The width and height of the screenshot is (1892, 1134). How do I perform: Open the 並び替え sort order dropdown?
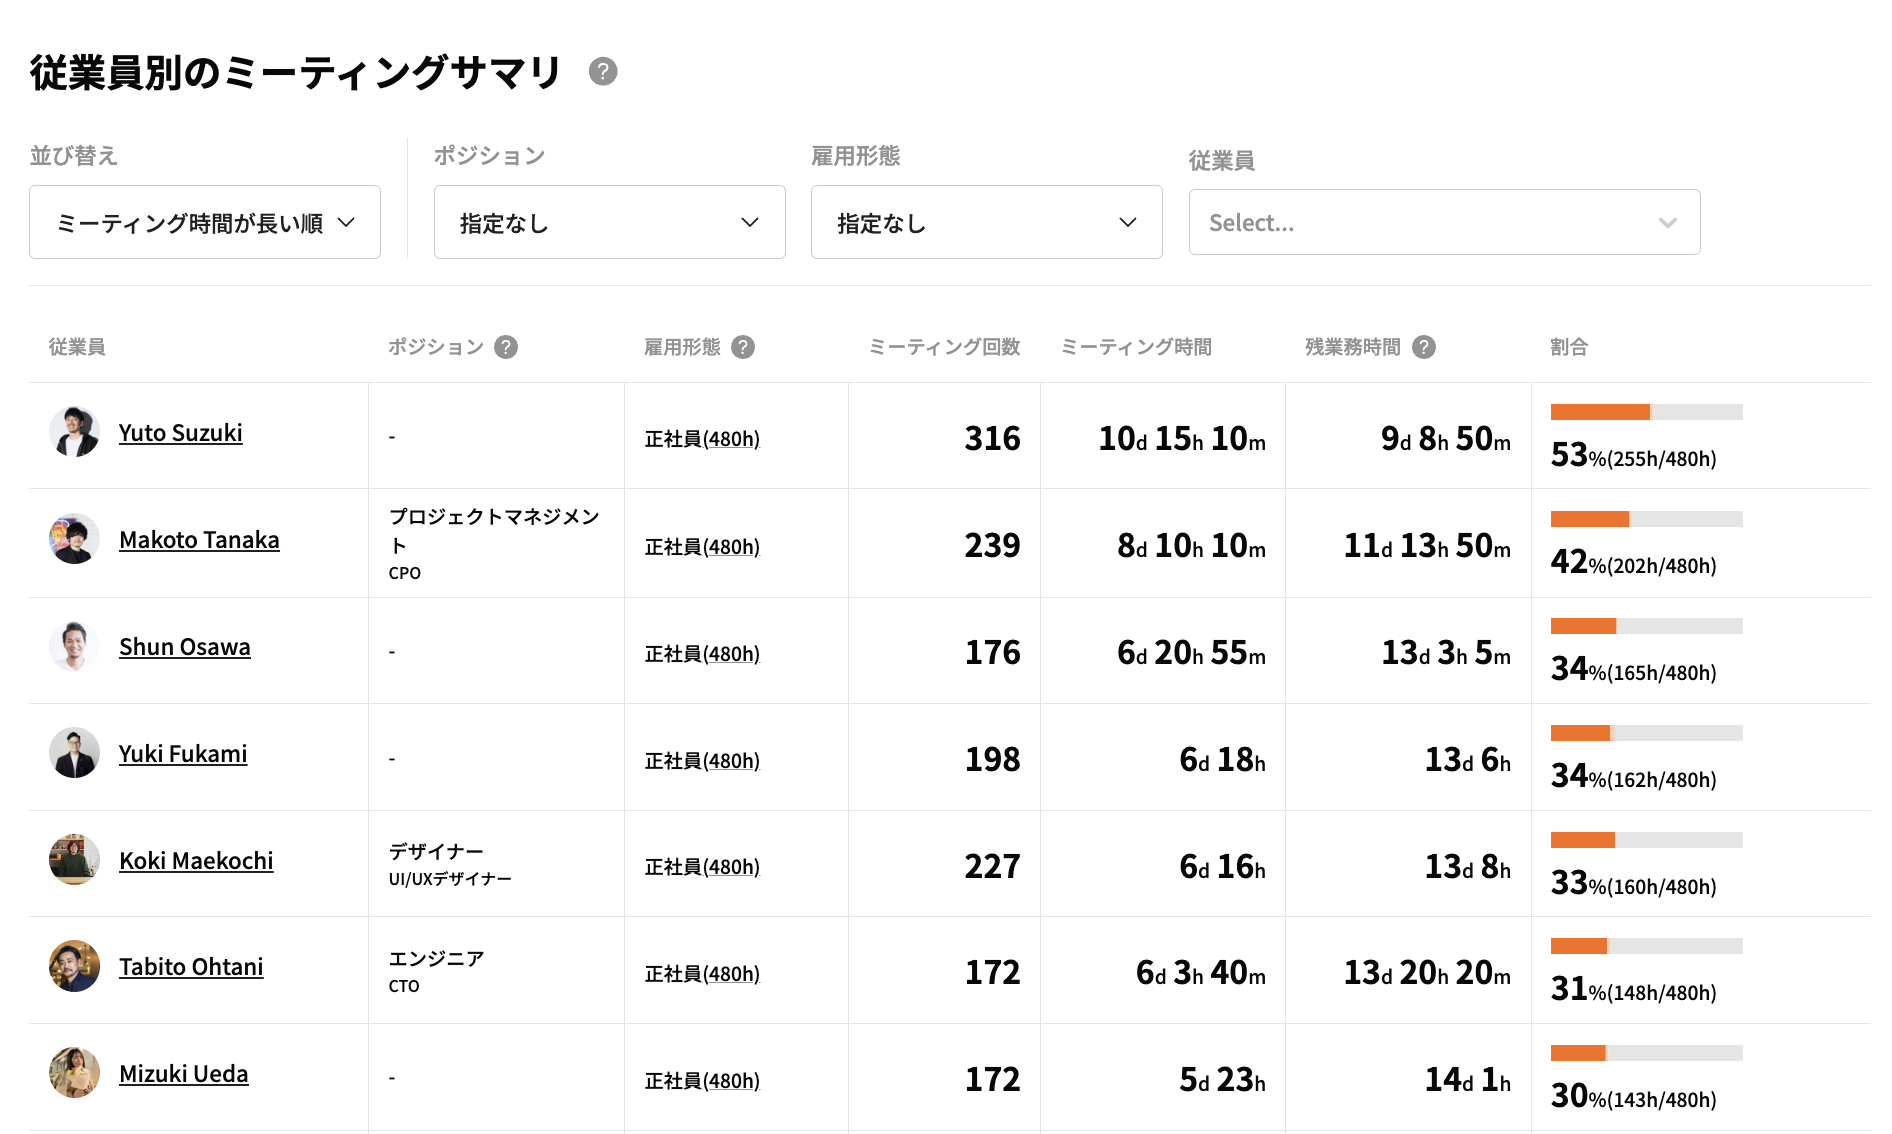(x=205, y=223)
